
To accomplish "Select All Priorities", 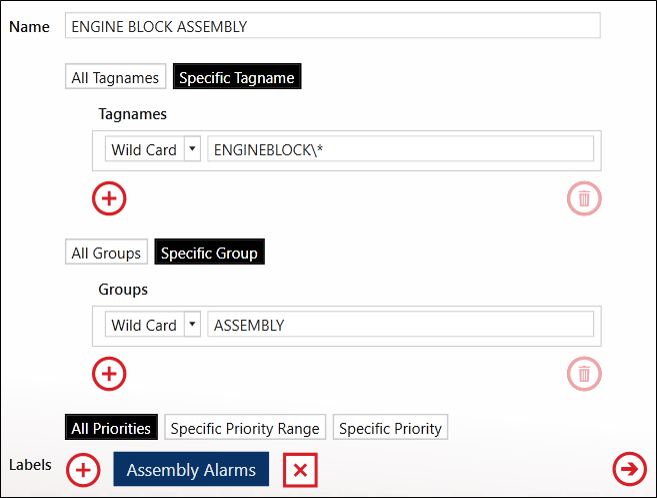I will coord(111,427).
